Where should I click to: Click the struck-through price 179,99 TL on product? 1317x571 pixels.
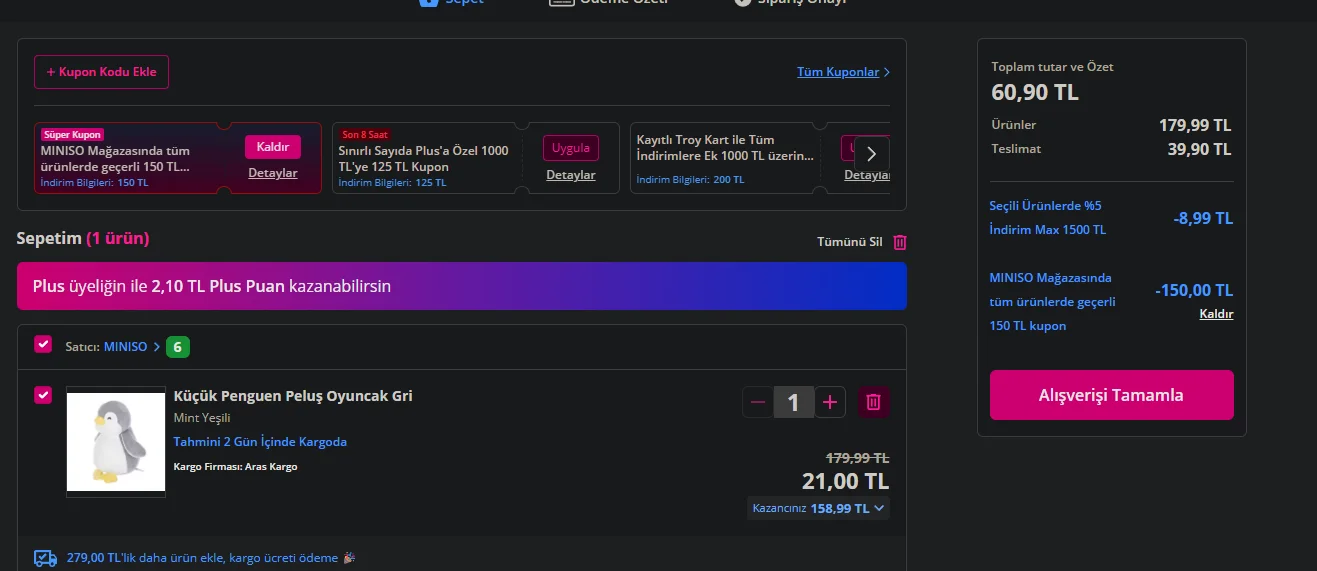[x=857, y=458]
